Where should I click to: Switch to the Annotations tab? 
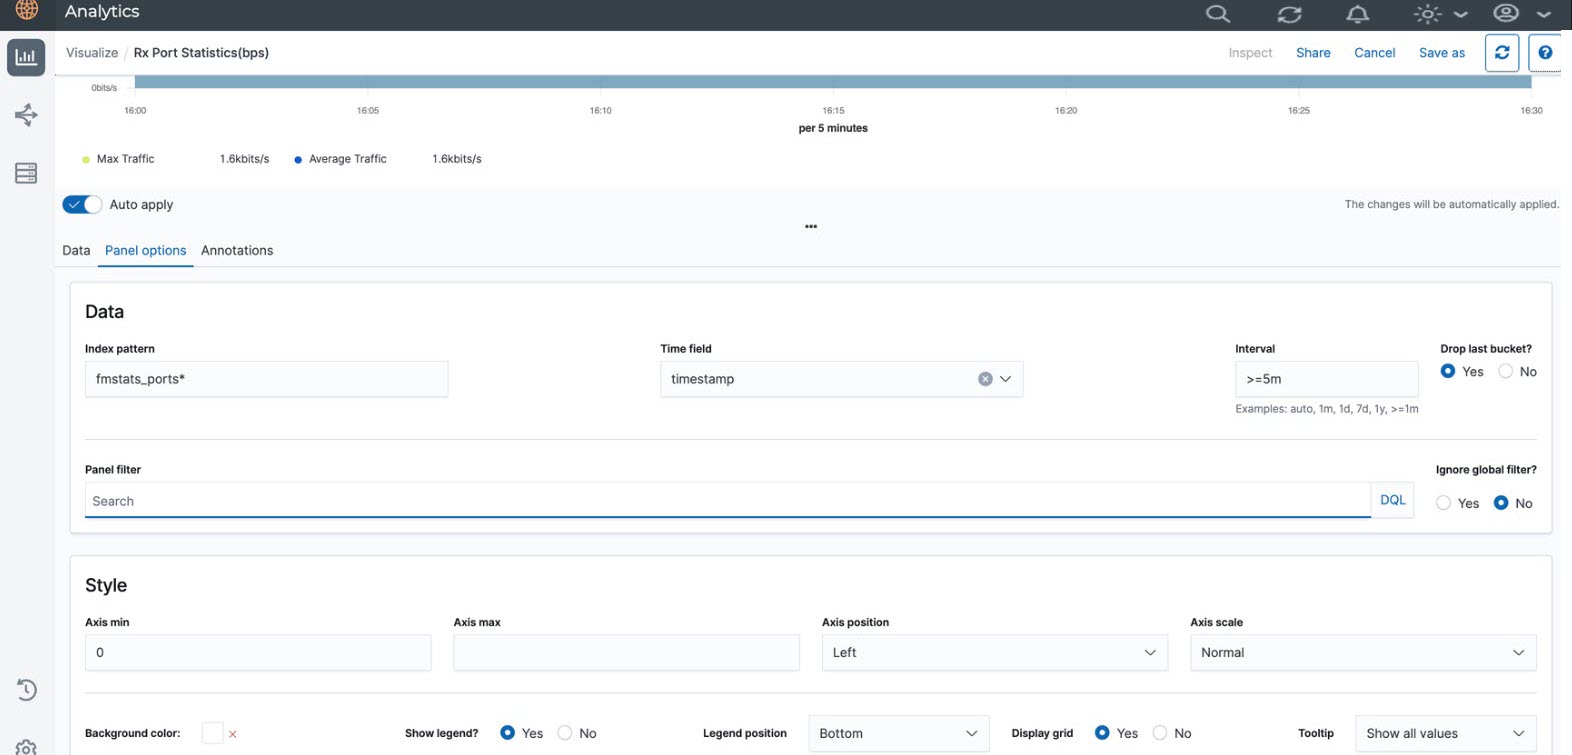click(237, 250)
